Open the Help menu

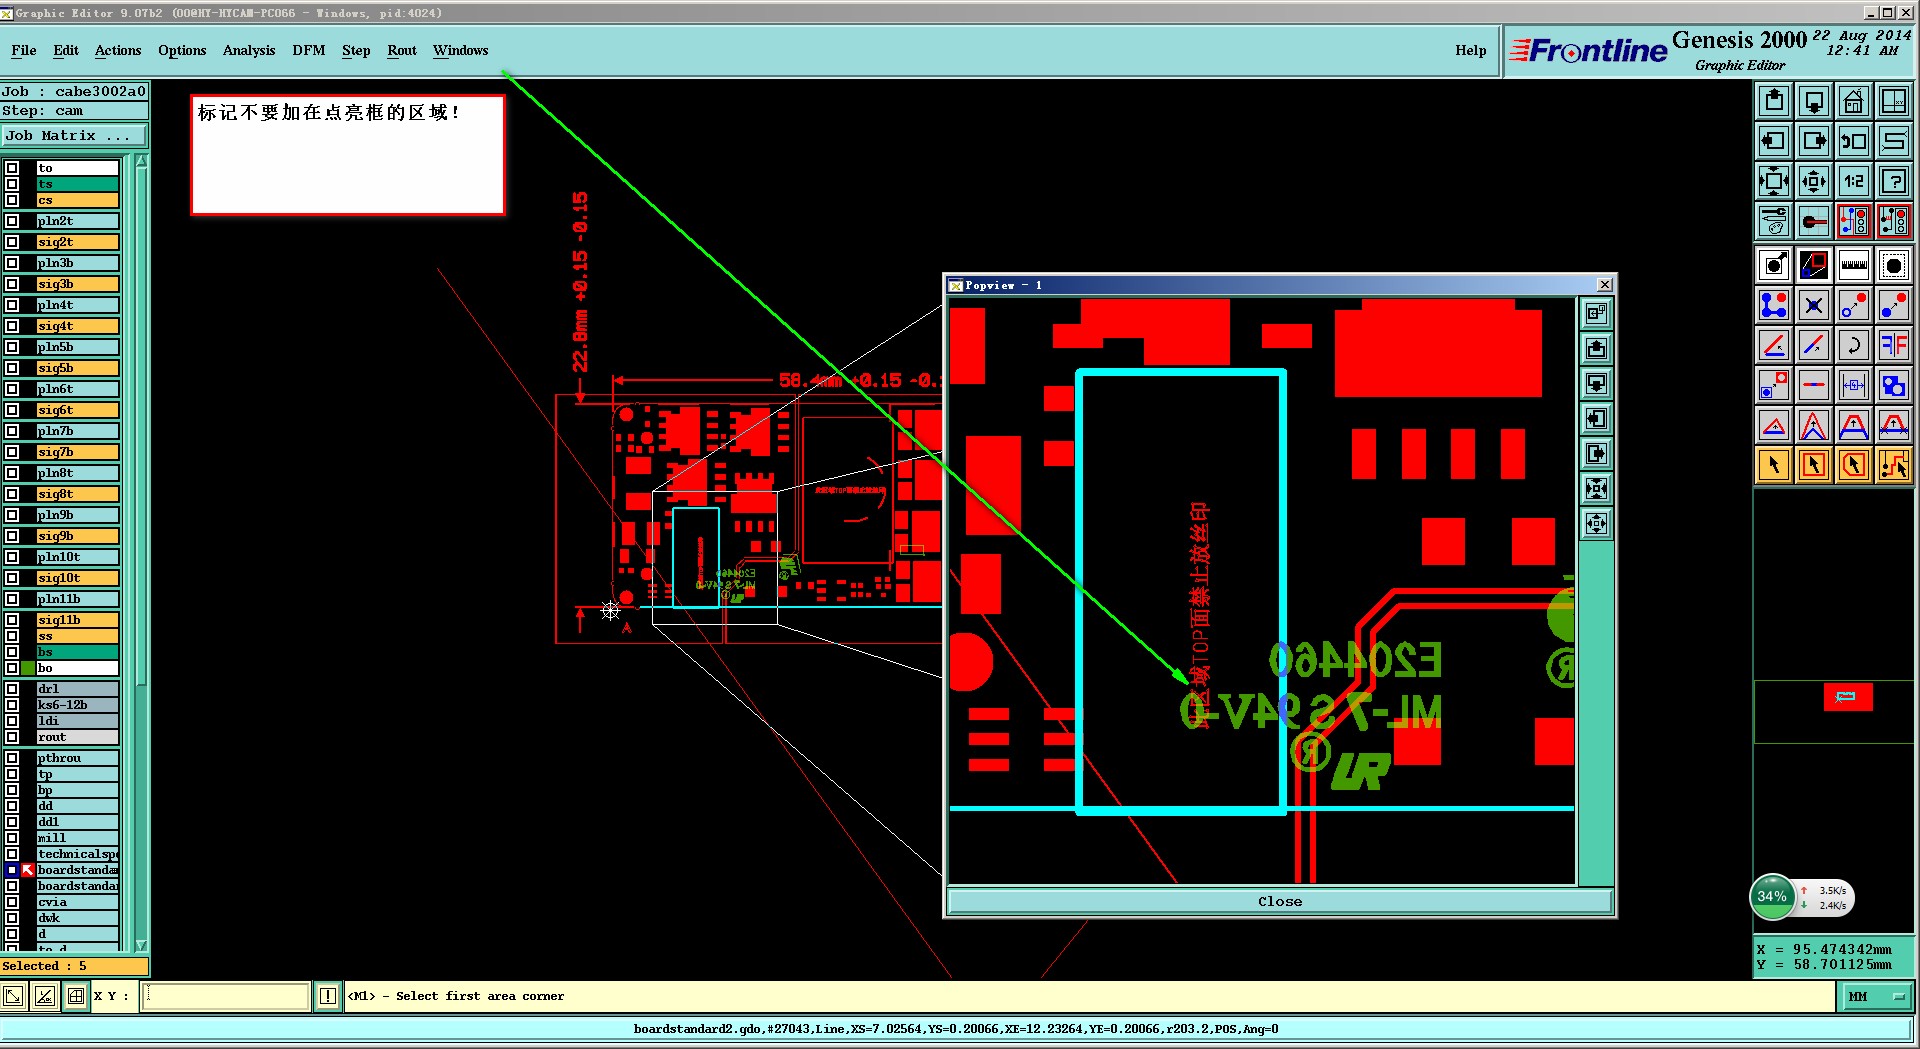click(1471, 50)
